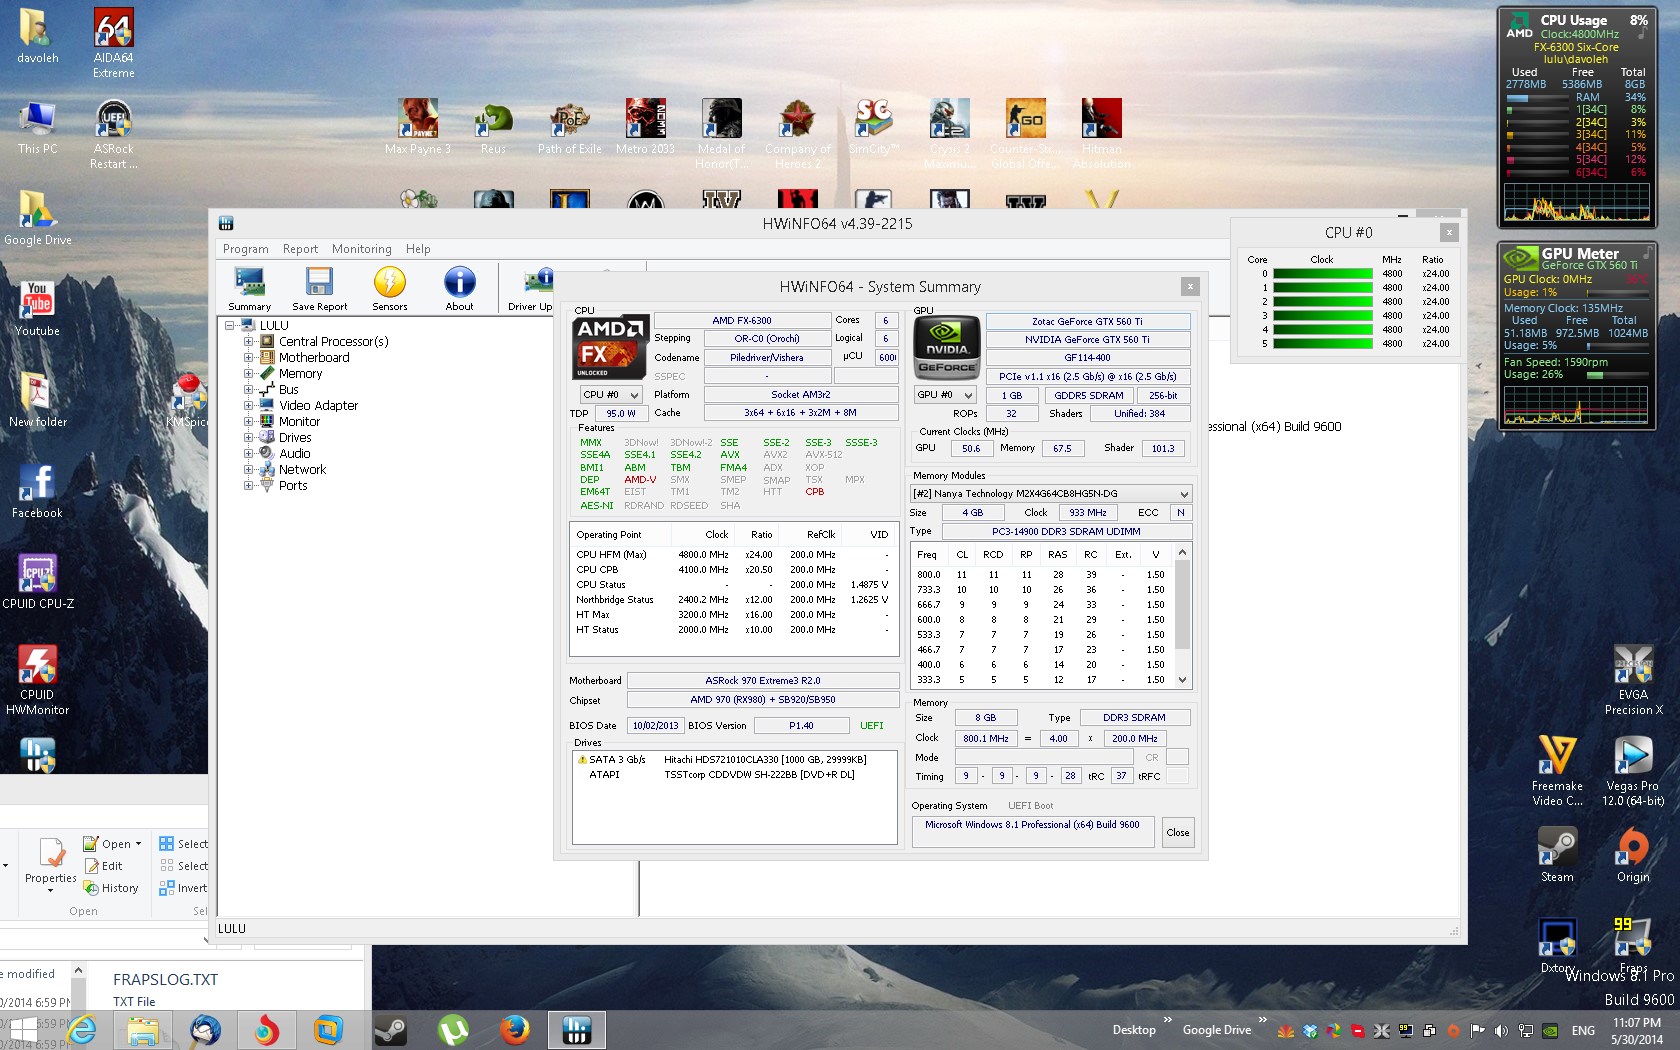Open Metro 2033 game shortcut
This screenshot has width=1680, height=1050.
click(x=645, y=126)
